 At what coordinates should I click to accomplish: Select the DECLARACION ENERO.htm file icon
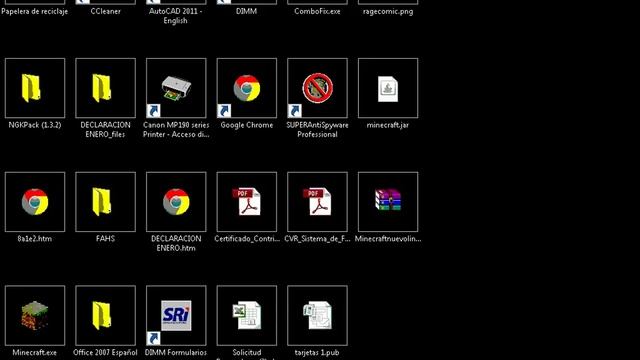tap(176, 202)
